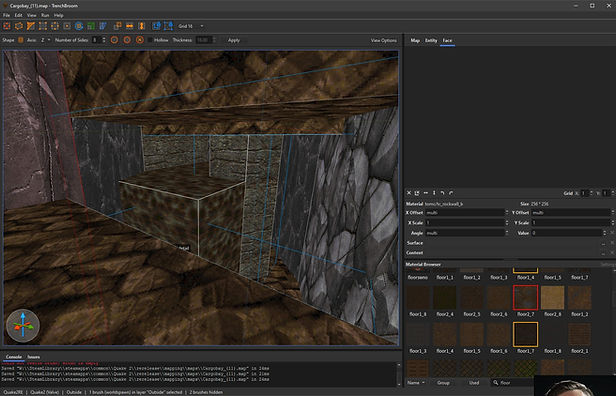616x396 pixels.
Task: Activate the Edge tool
Action: (55, 26)
